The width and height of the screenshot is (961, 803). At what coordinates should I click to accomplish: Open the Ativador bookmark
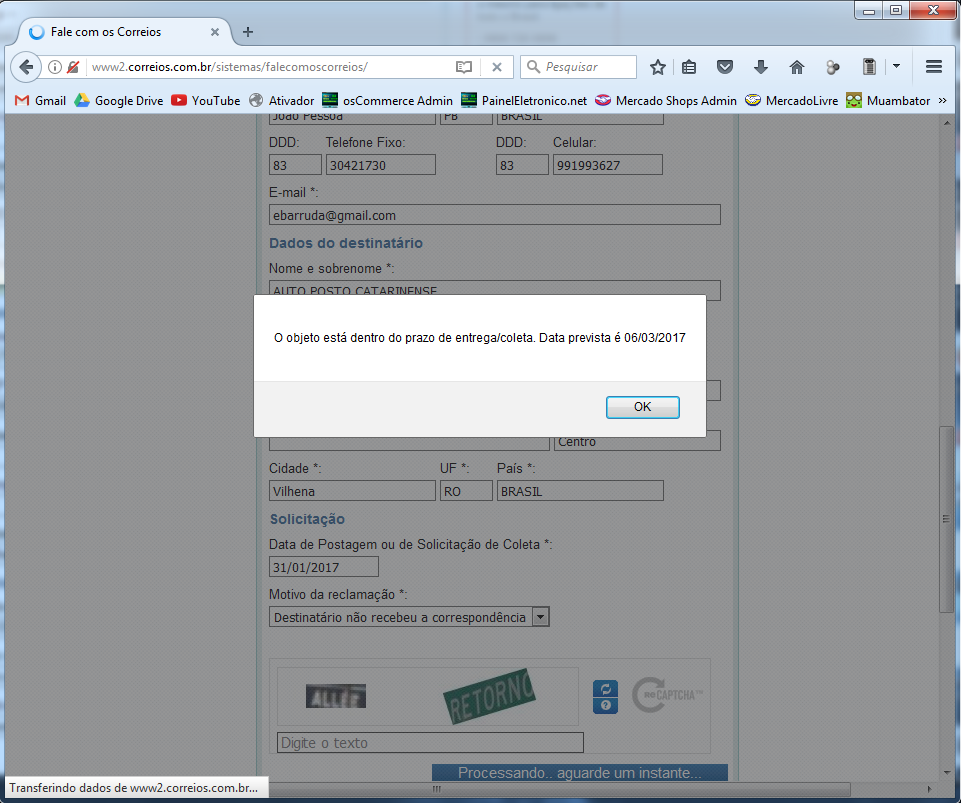tap(281, 101)
